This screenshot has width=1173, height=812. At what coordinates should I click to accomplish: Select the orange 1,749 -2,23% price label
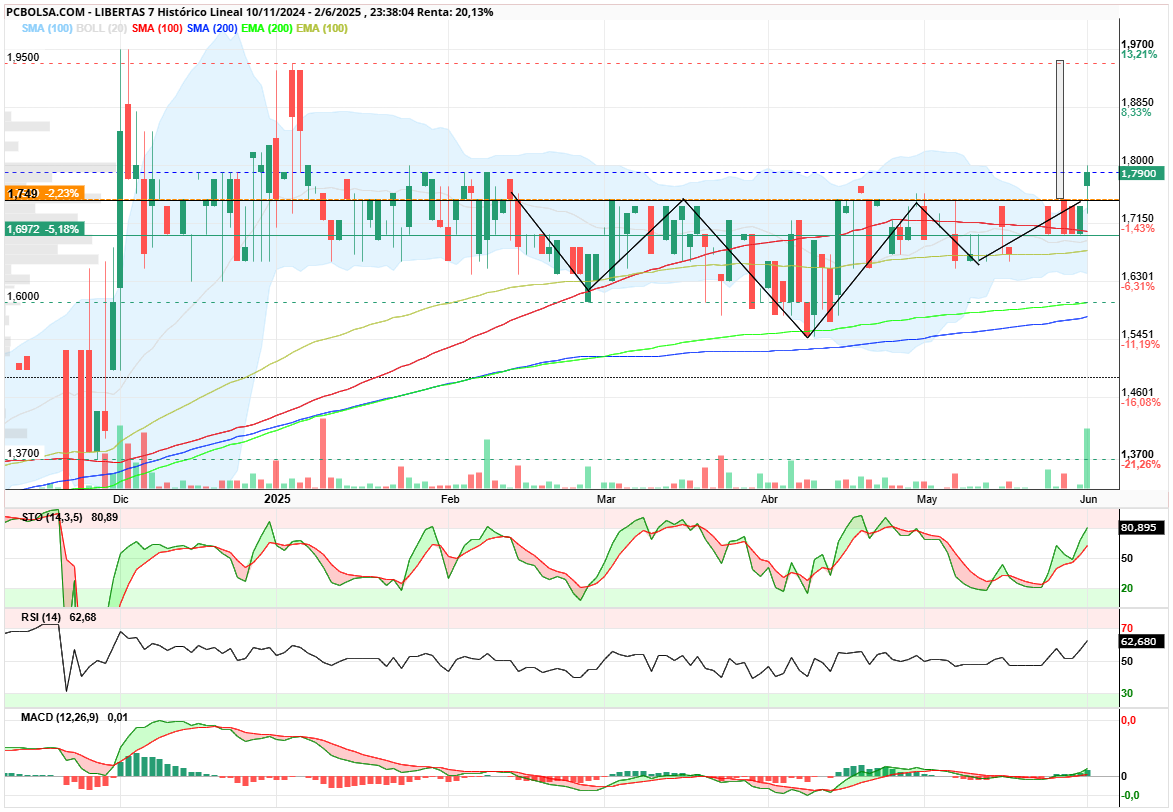(x=44, y=193)
